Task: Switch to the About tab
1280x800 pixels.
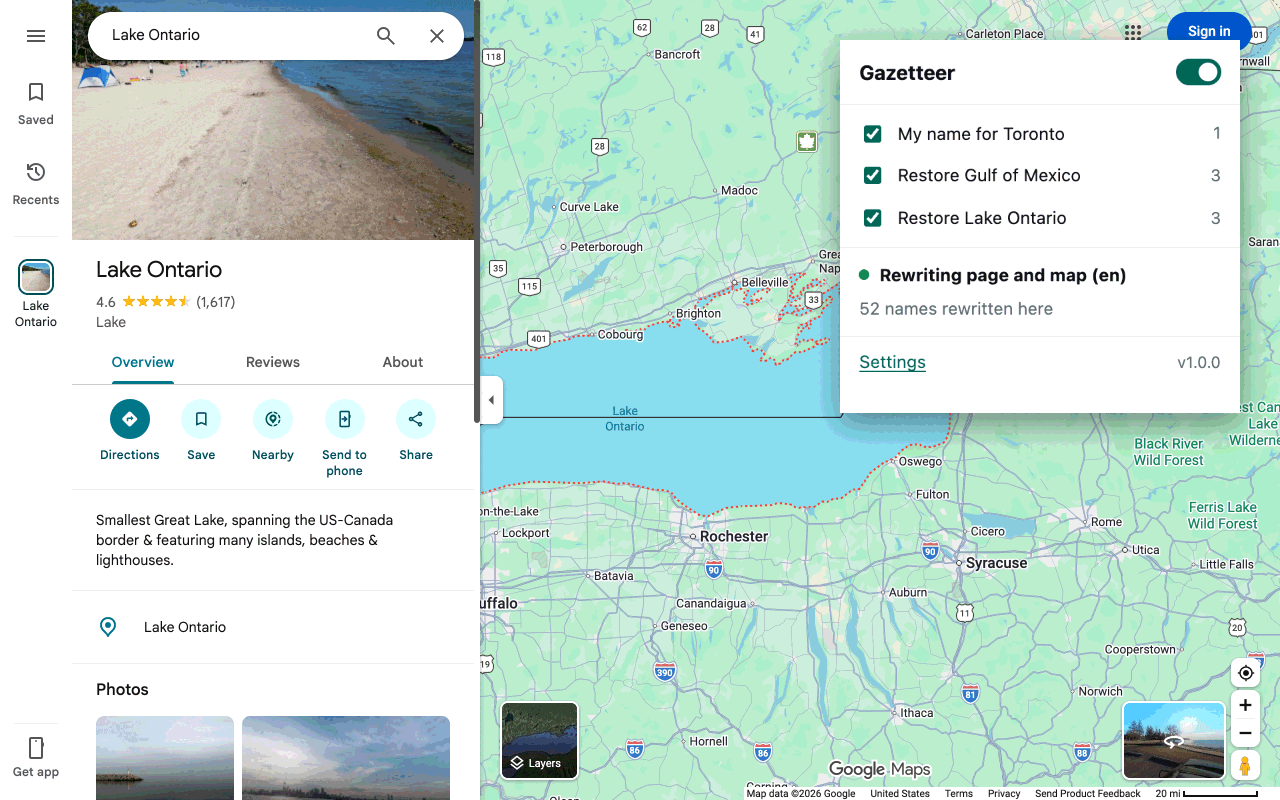Action: (403, 362)
